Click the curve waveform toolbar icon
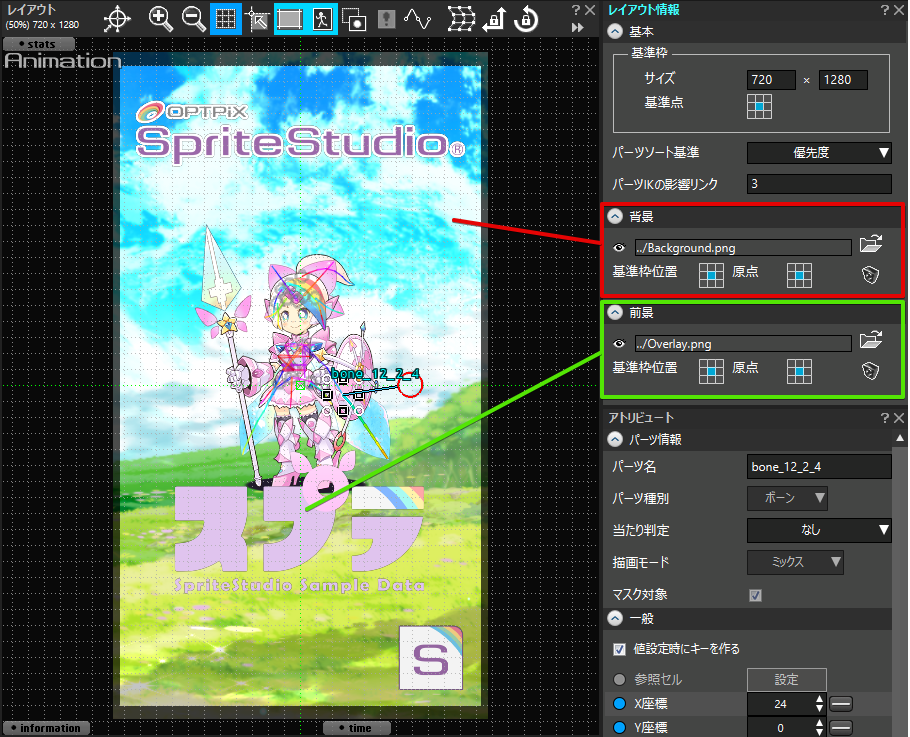The height and width of the screenshot is (737, 910). 418,19
